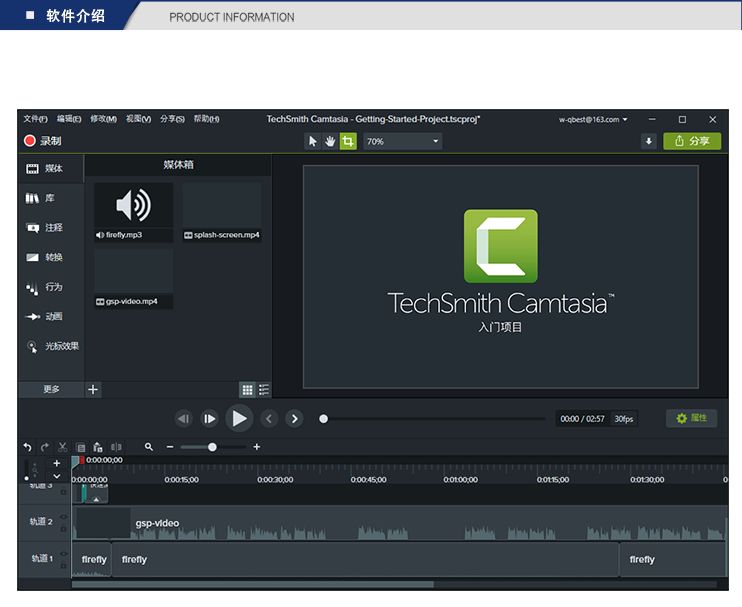Open the 文件(F) menu
The image size is (742, 607).
(x=35, y=119)
